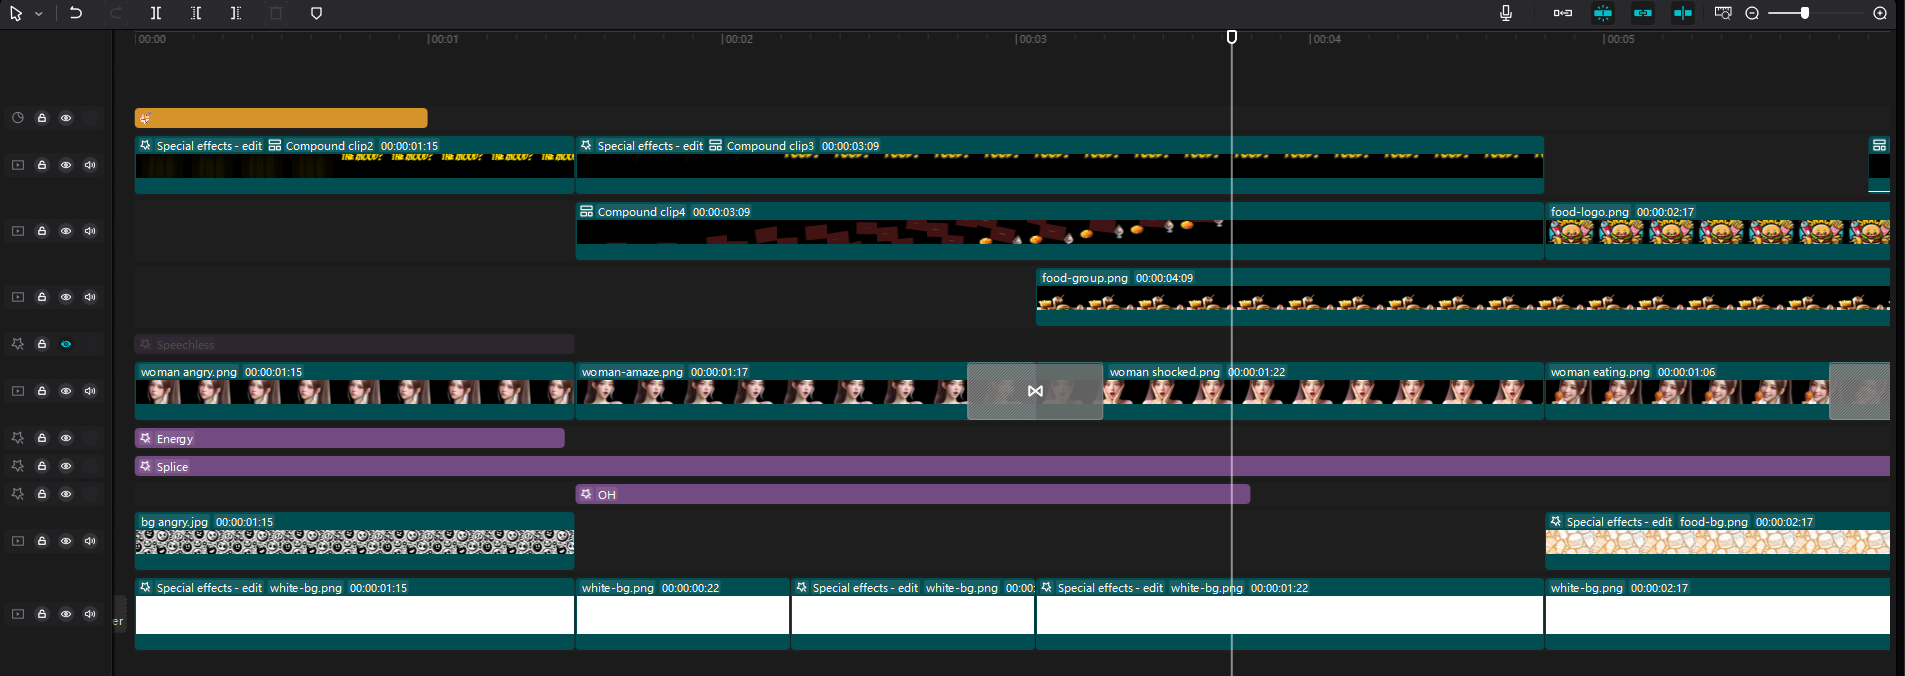Select the transition between woman-amaze and woman shocked

coord(1035,391)
